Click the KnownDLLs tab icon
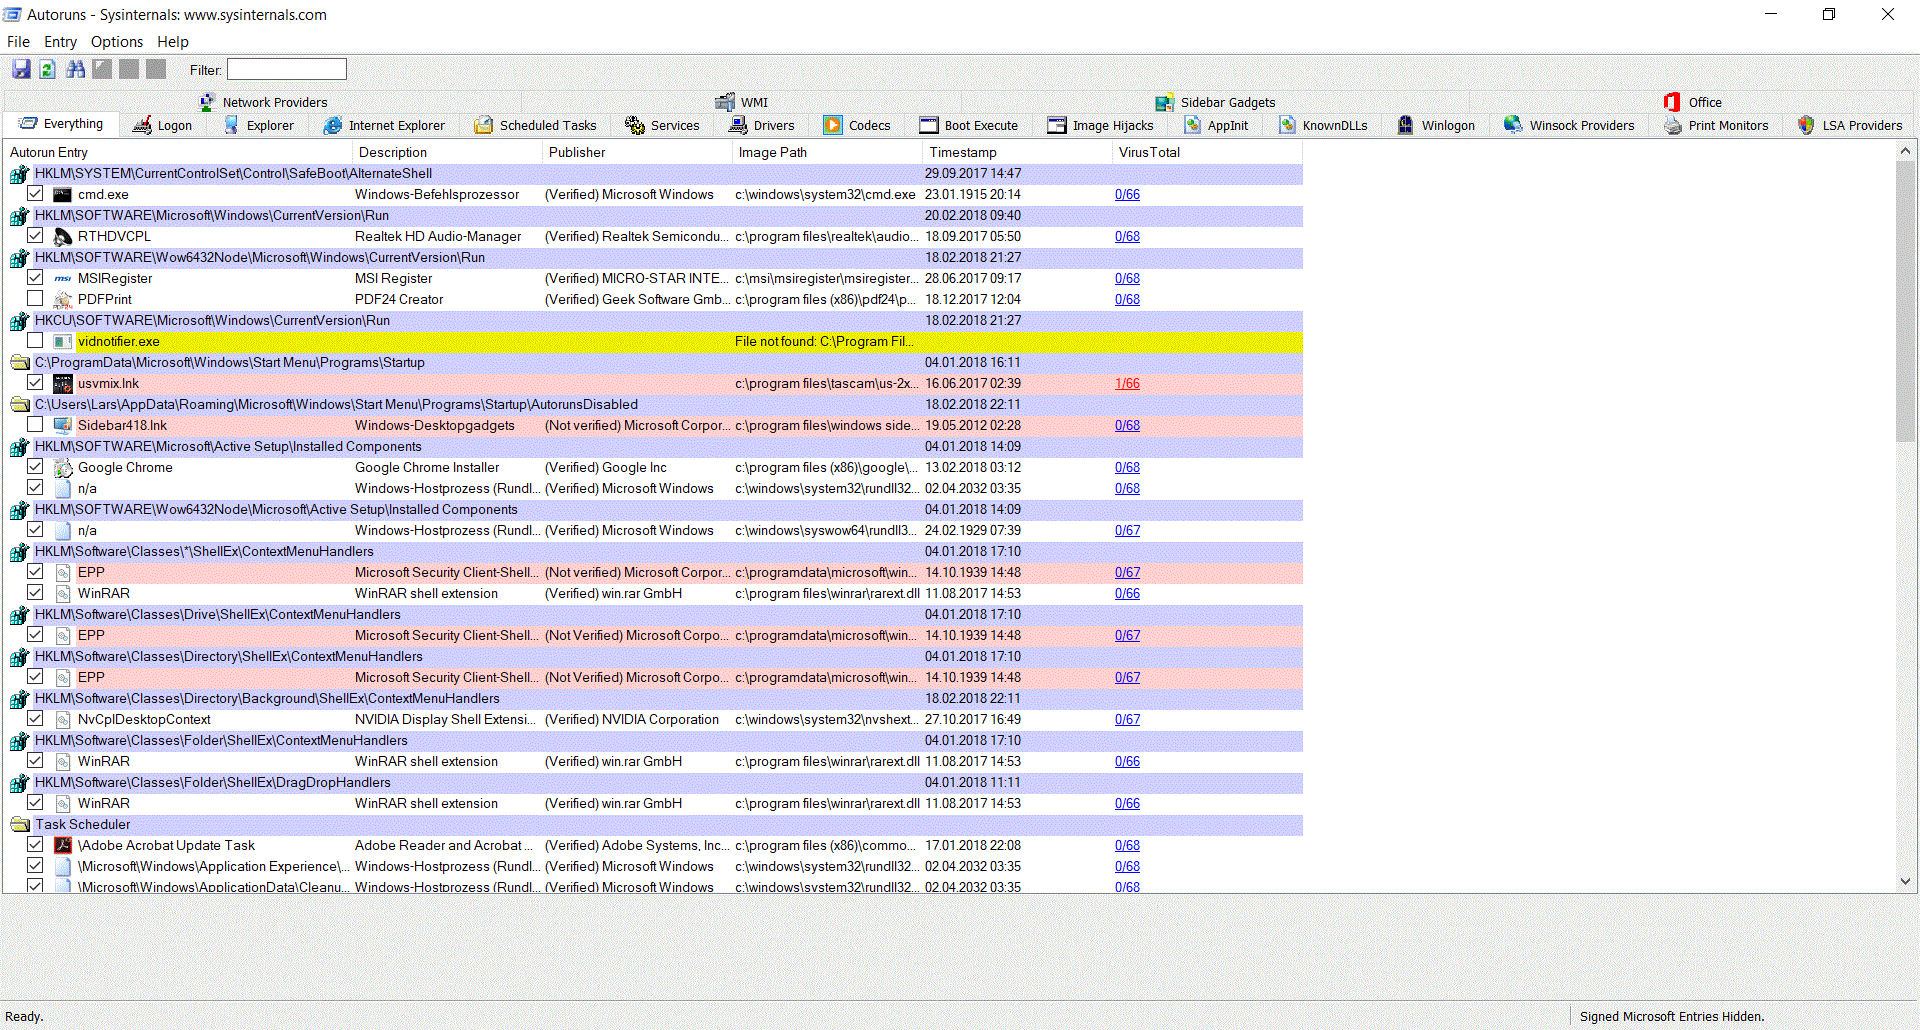The width and height of the screenshot is (1920, 1030). tap(1287, 125)
